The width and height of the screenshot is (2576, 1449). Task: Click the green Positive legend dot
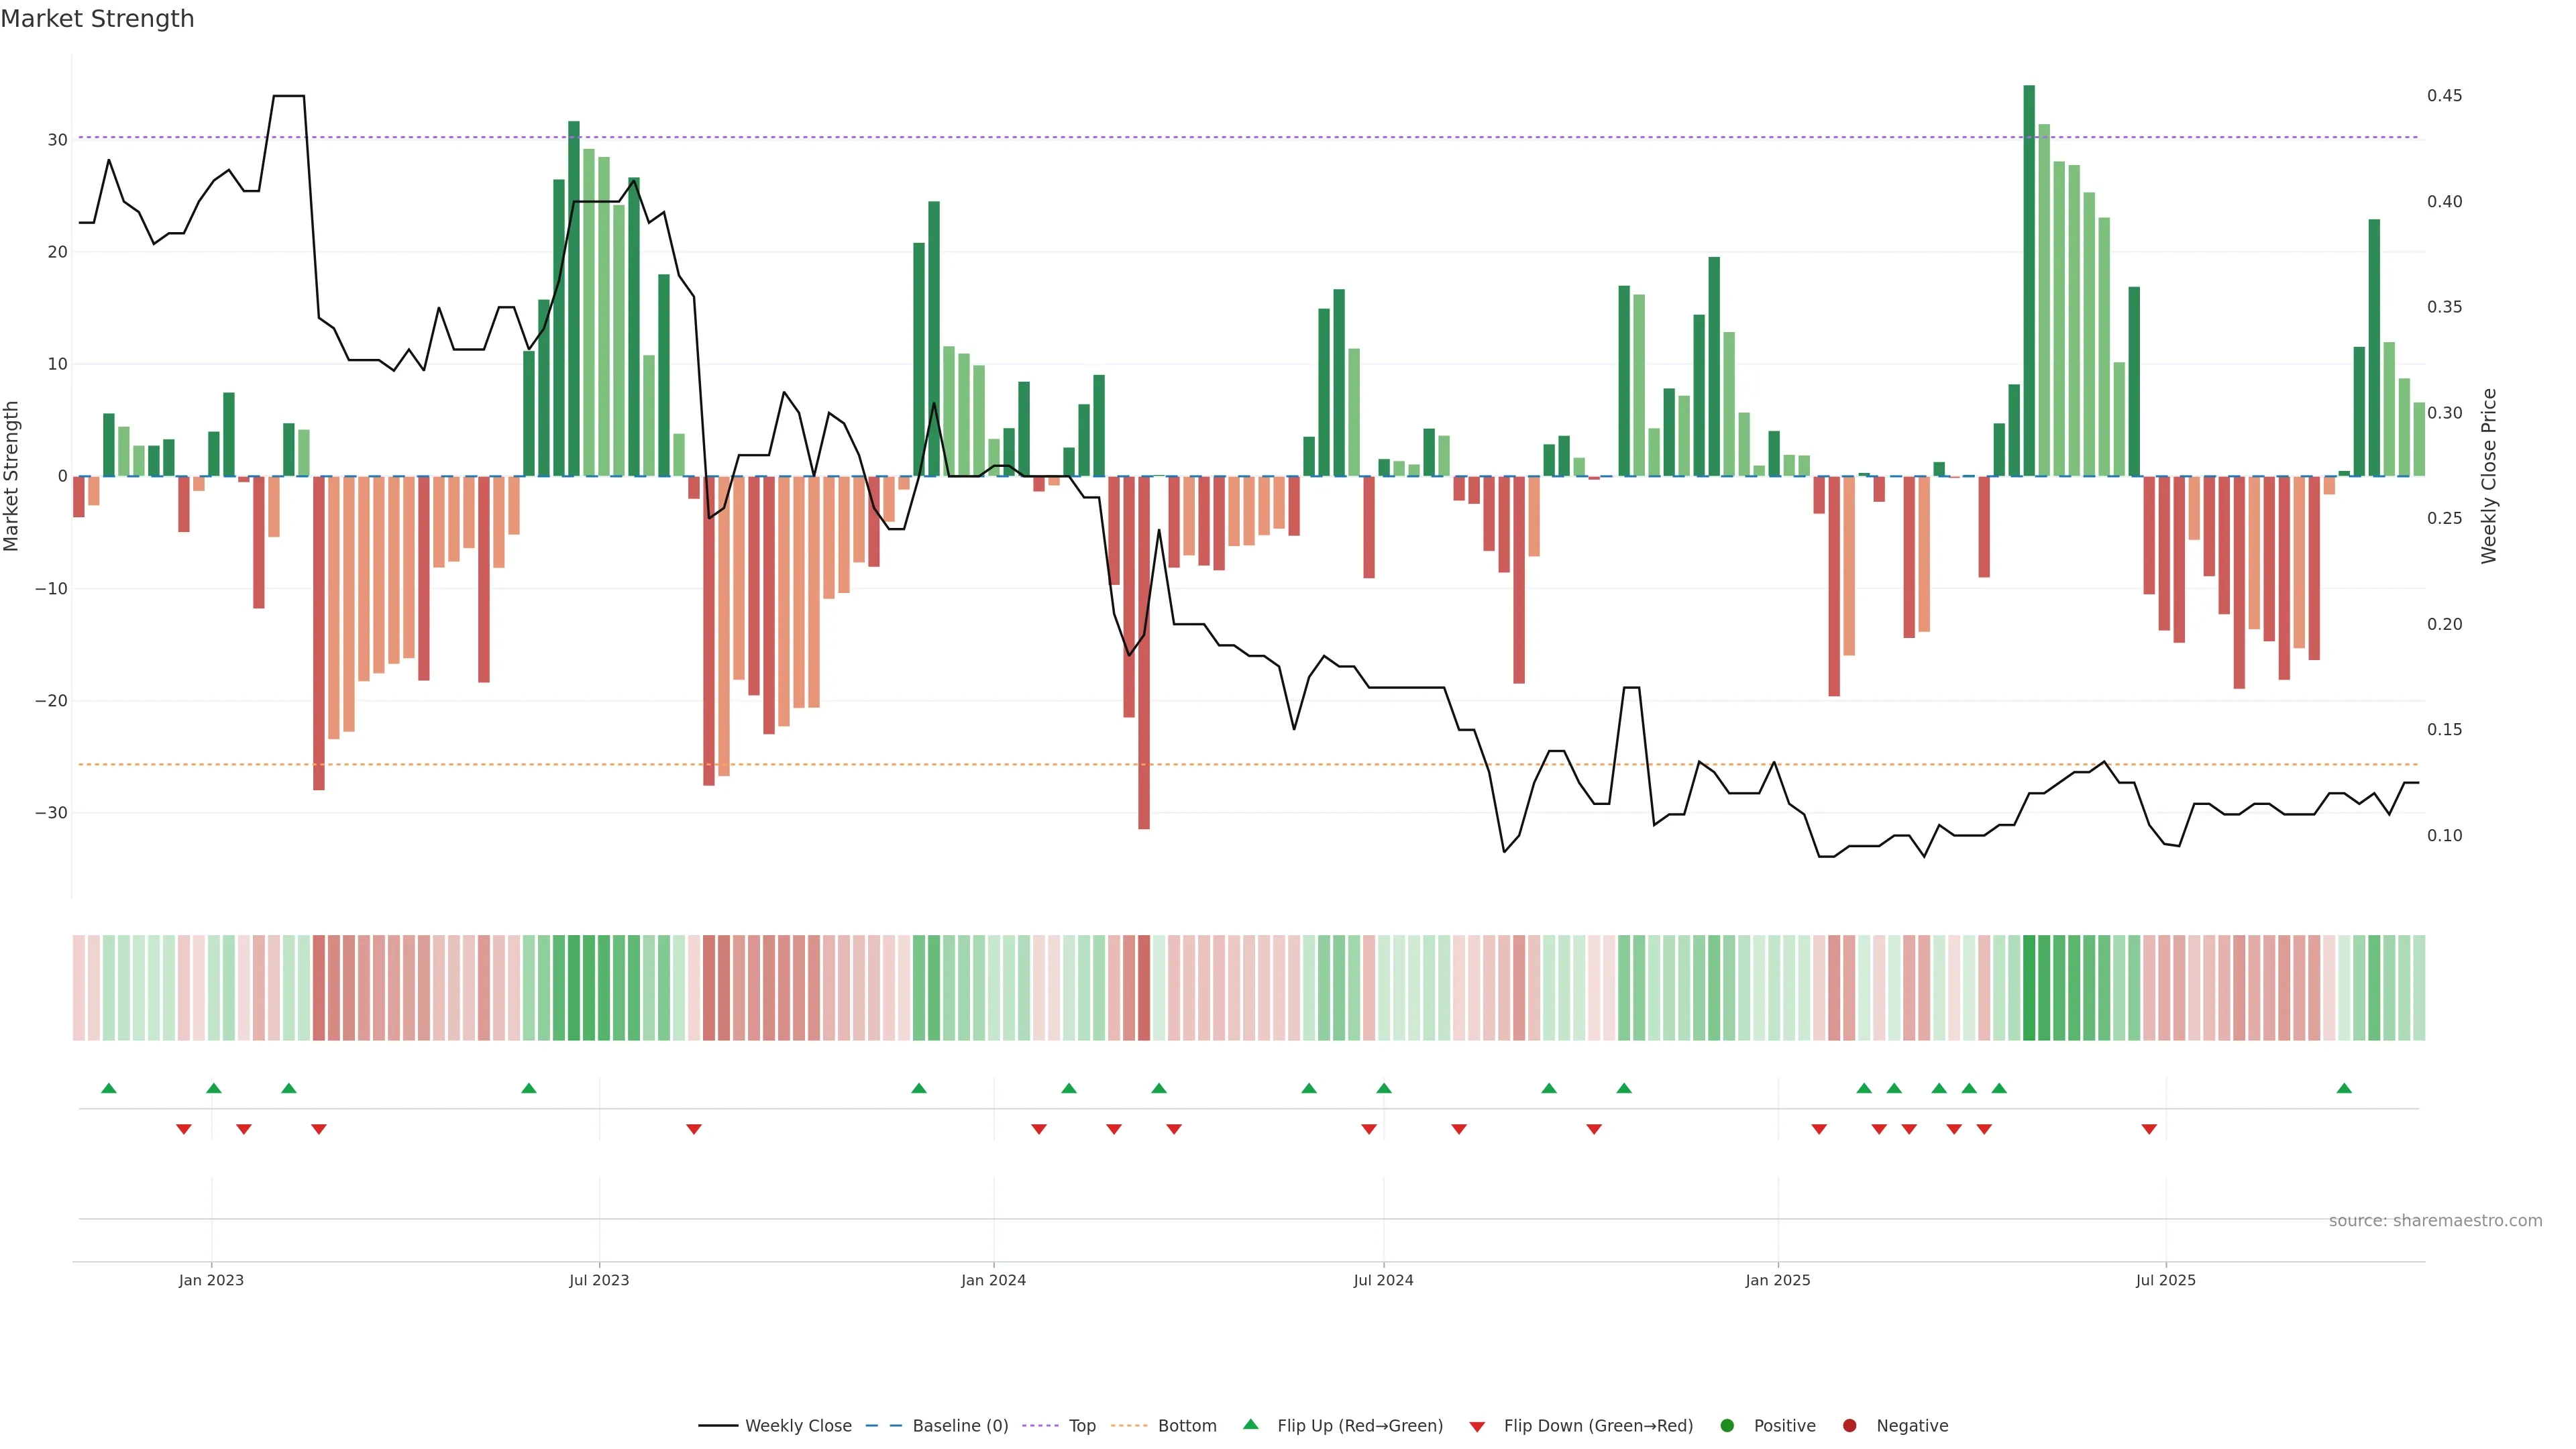(x=1727, y=1425)
